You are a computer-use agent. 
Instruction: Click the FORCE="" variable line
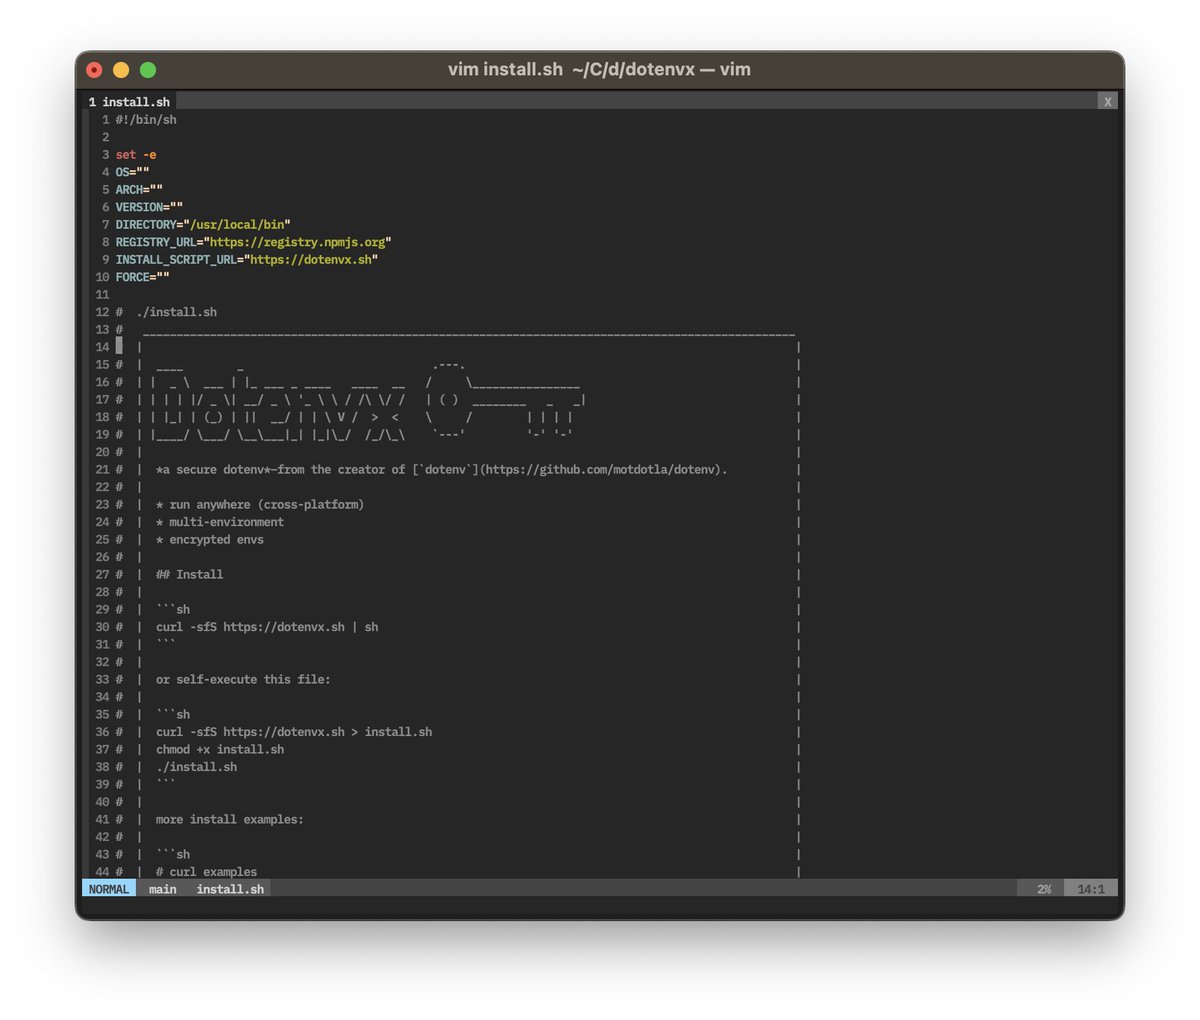pyautogui.click(x=142, y=277)
